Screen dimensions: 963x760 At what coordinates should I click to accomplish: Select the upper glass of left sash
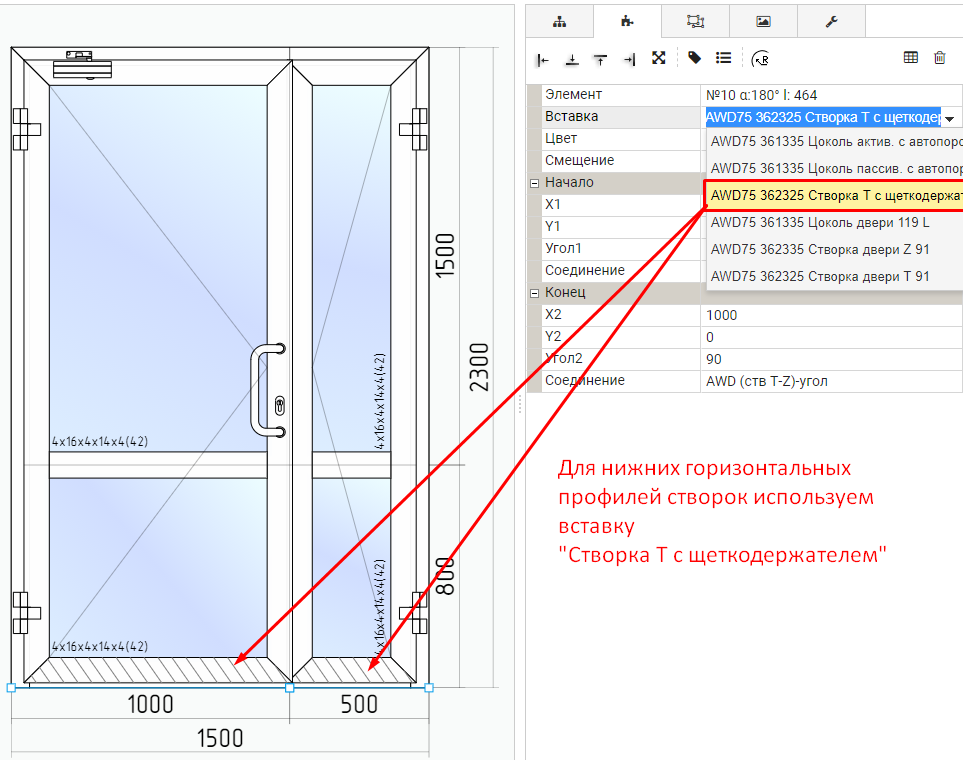click(158, 268)
